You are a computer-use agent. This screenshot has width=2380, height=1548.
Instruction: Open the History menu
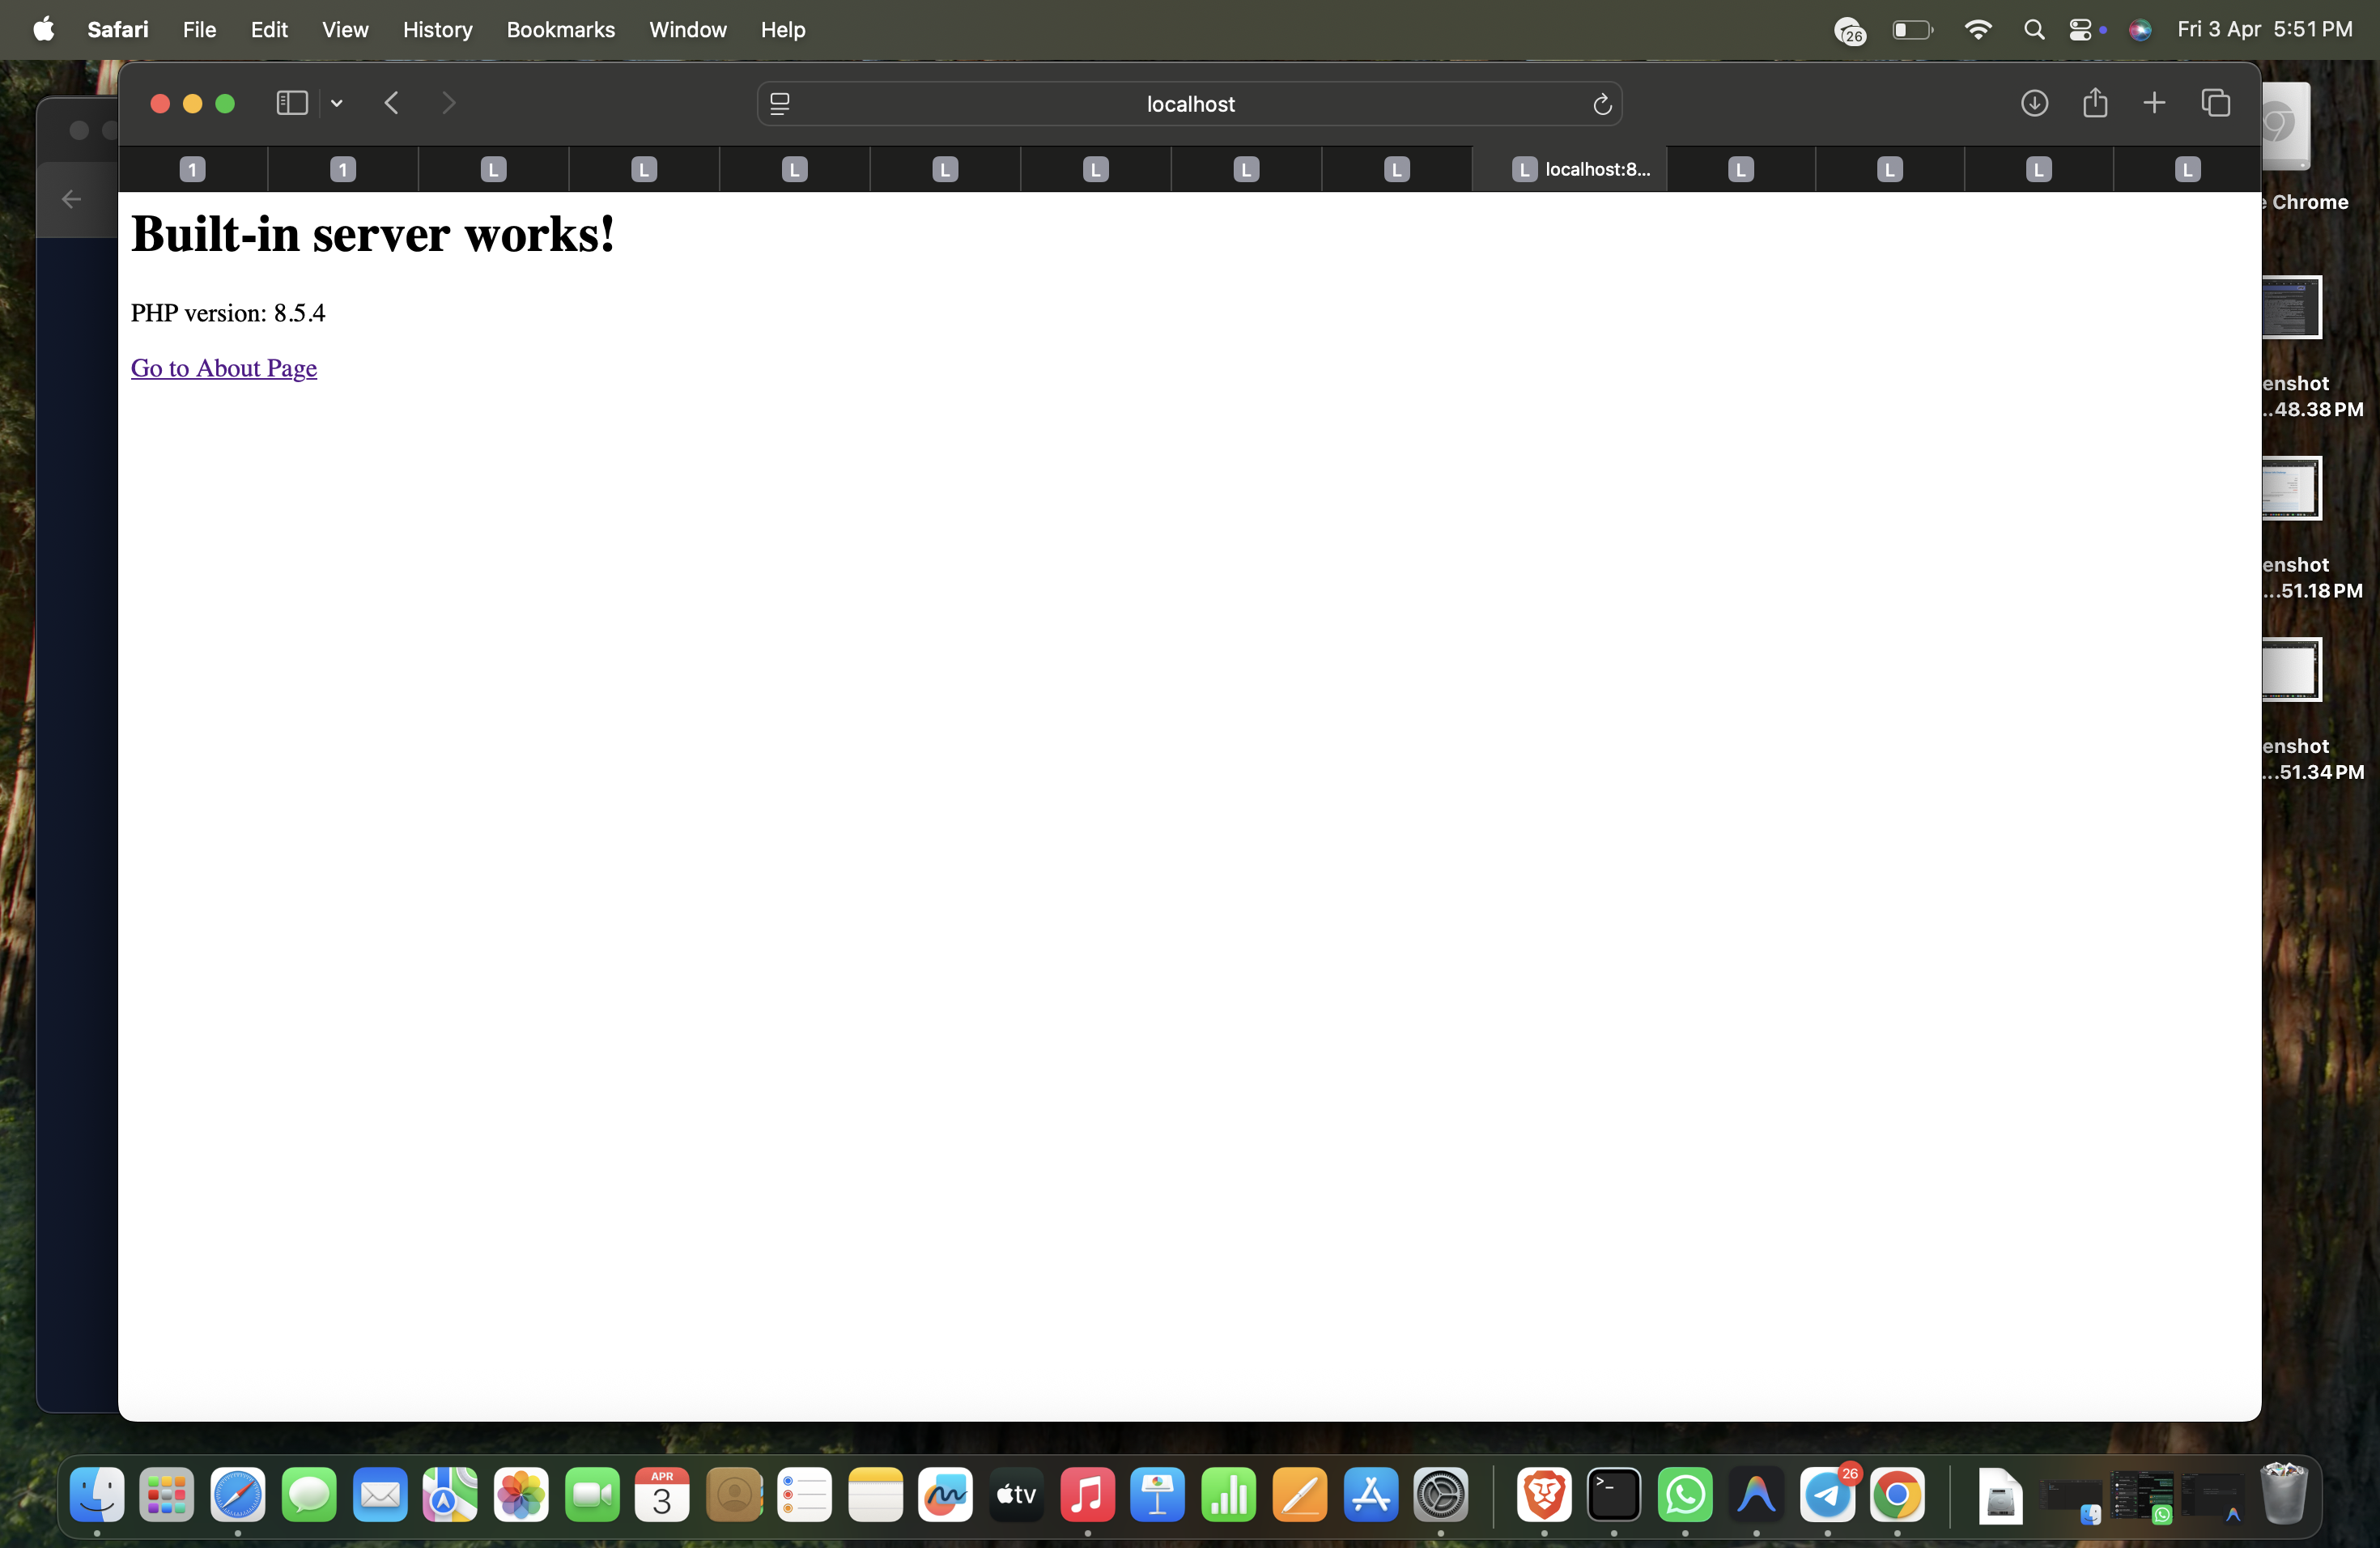(437, 29)
